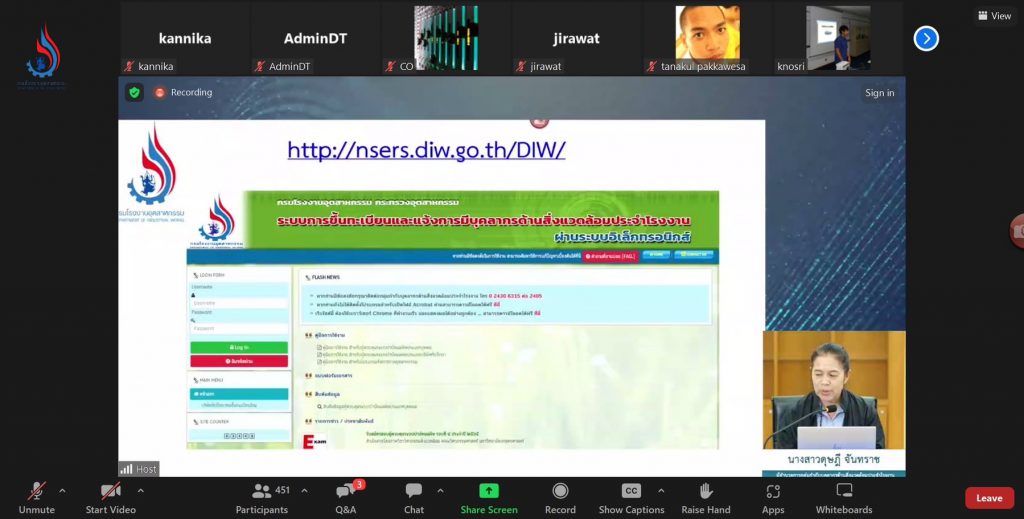Expand audio options arrow beside Unmute
The image size is (1024, 519).
62,491
